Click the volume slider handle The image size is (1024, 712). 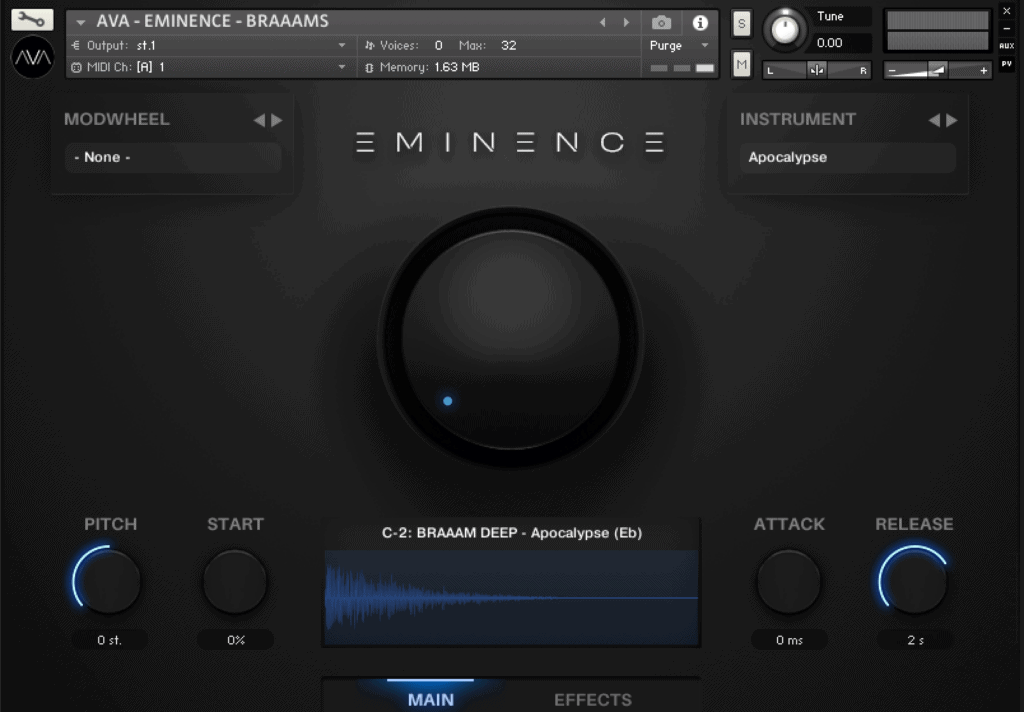tap(937, 70)
